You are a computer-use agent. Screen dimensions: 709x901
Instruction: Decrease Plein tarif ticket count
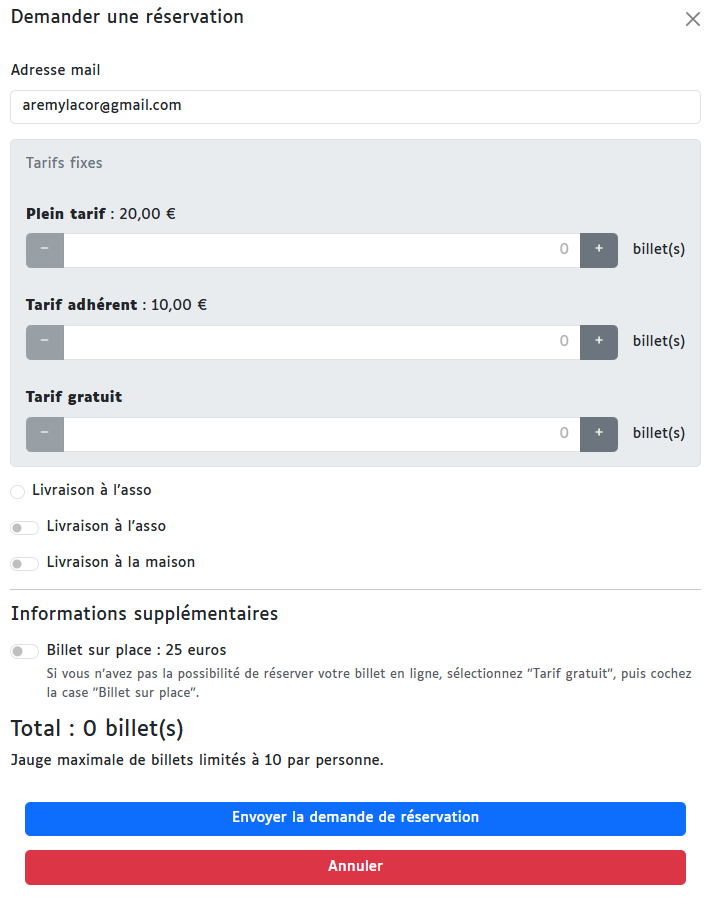(45, 250)
